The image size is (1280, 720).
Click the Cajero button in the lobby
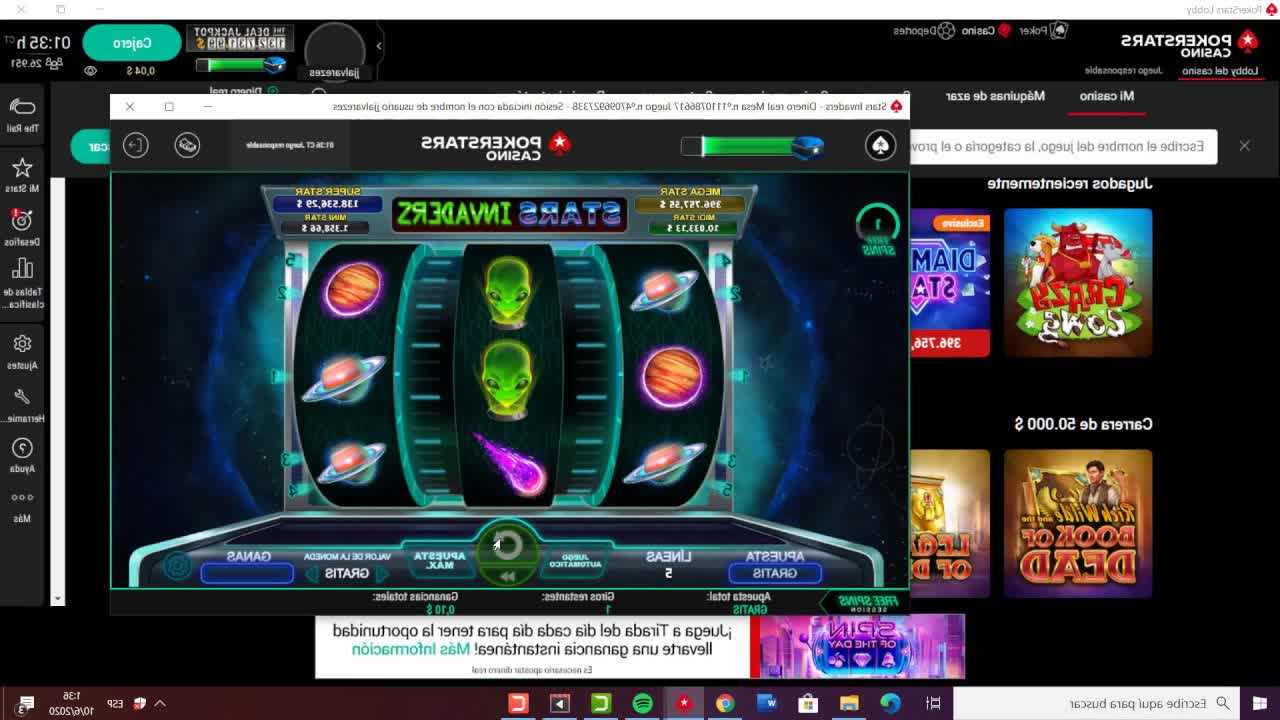(132, 43)
